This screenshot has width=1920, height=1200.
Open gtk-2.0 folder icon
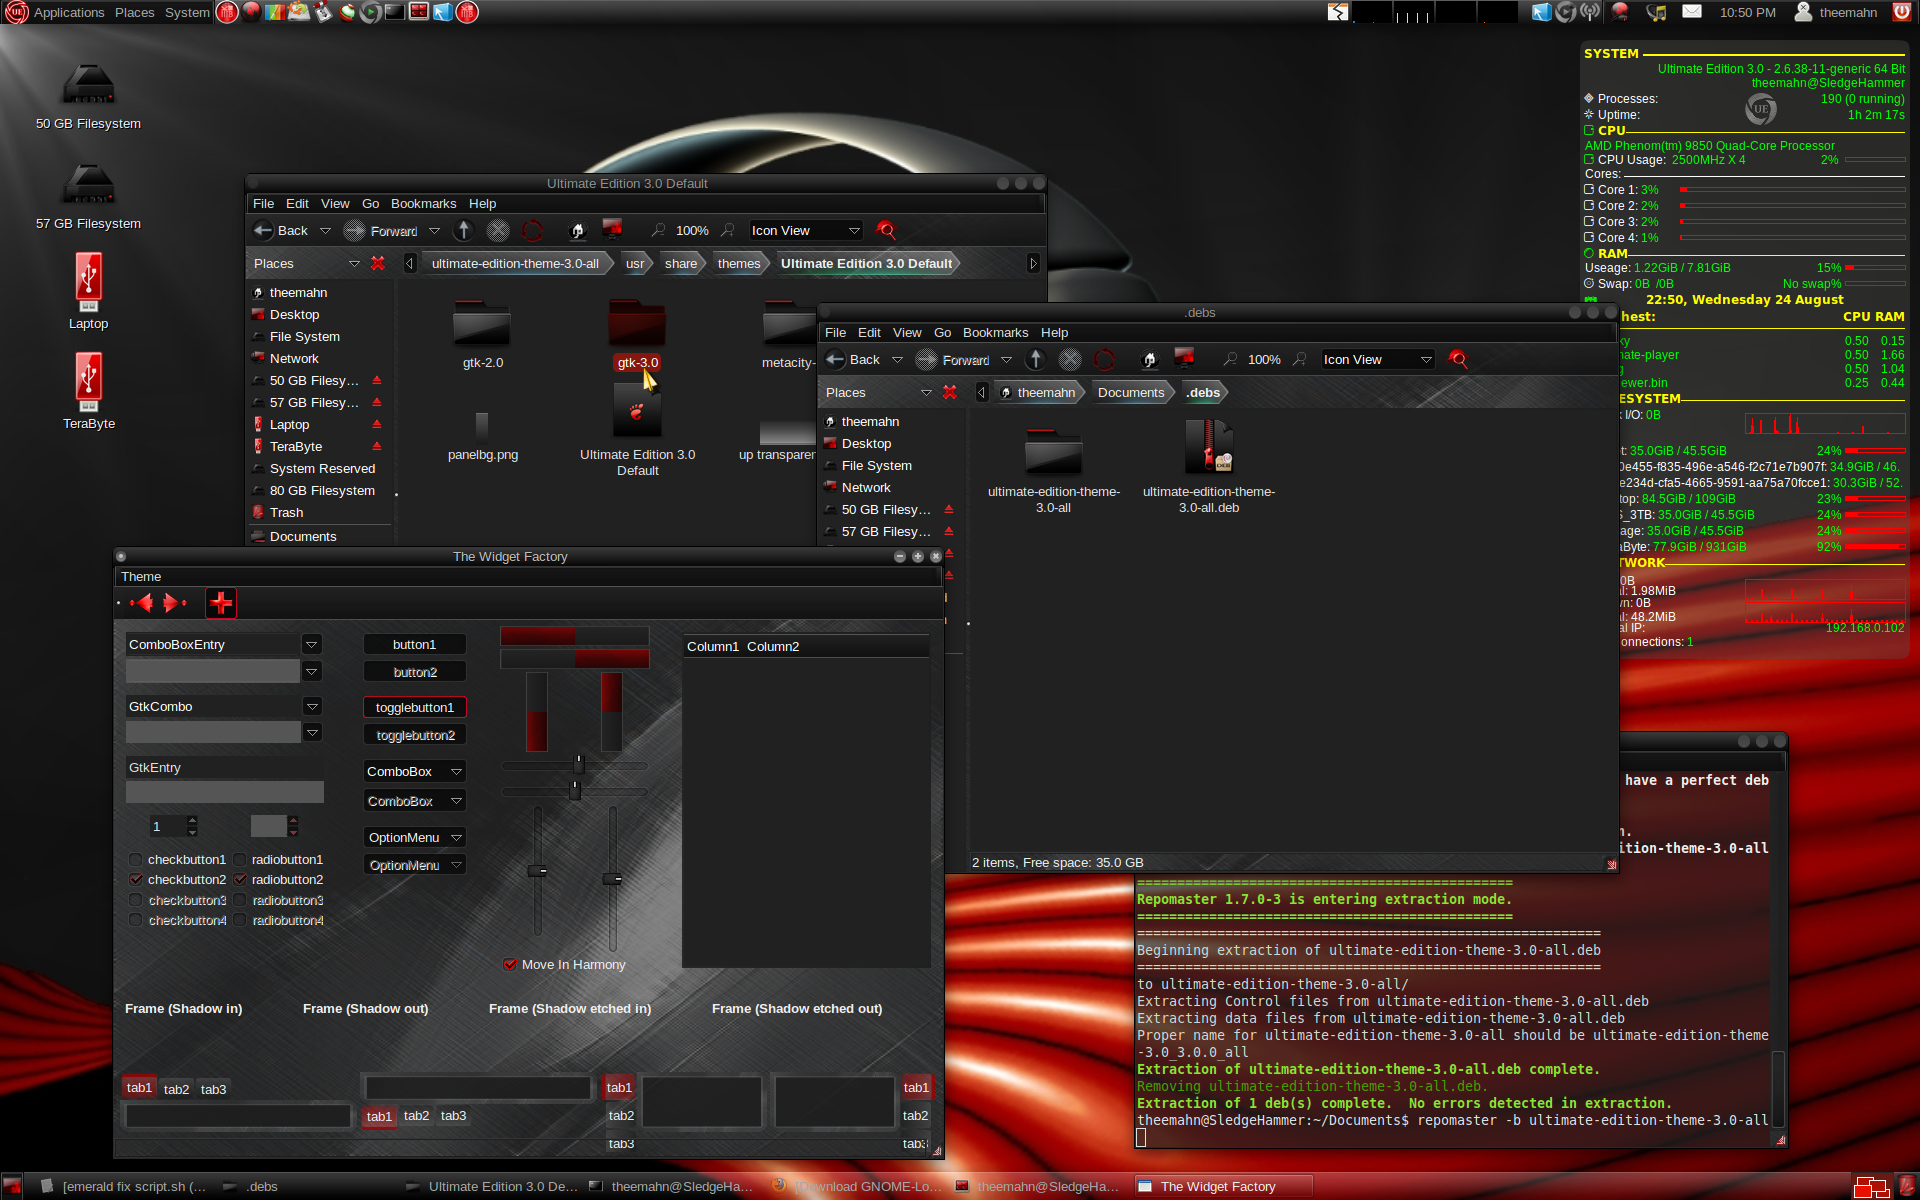(482, 325)
